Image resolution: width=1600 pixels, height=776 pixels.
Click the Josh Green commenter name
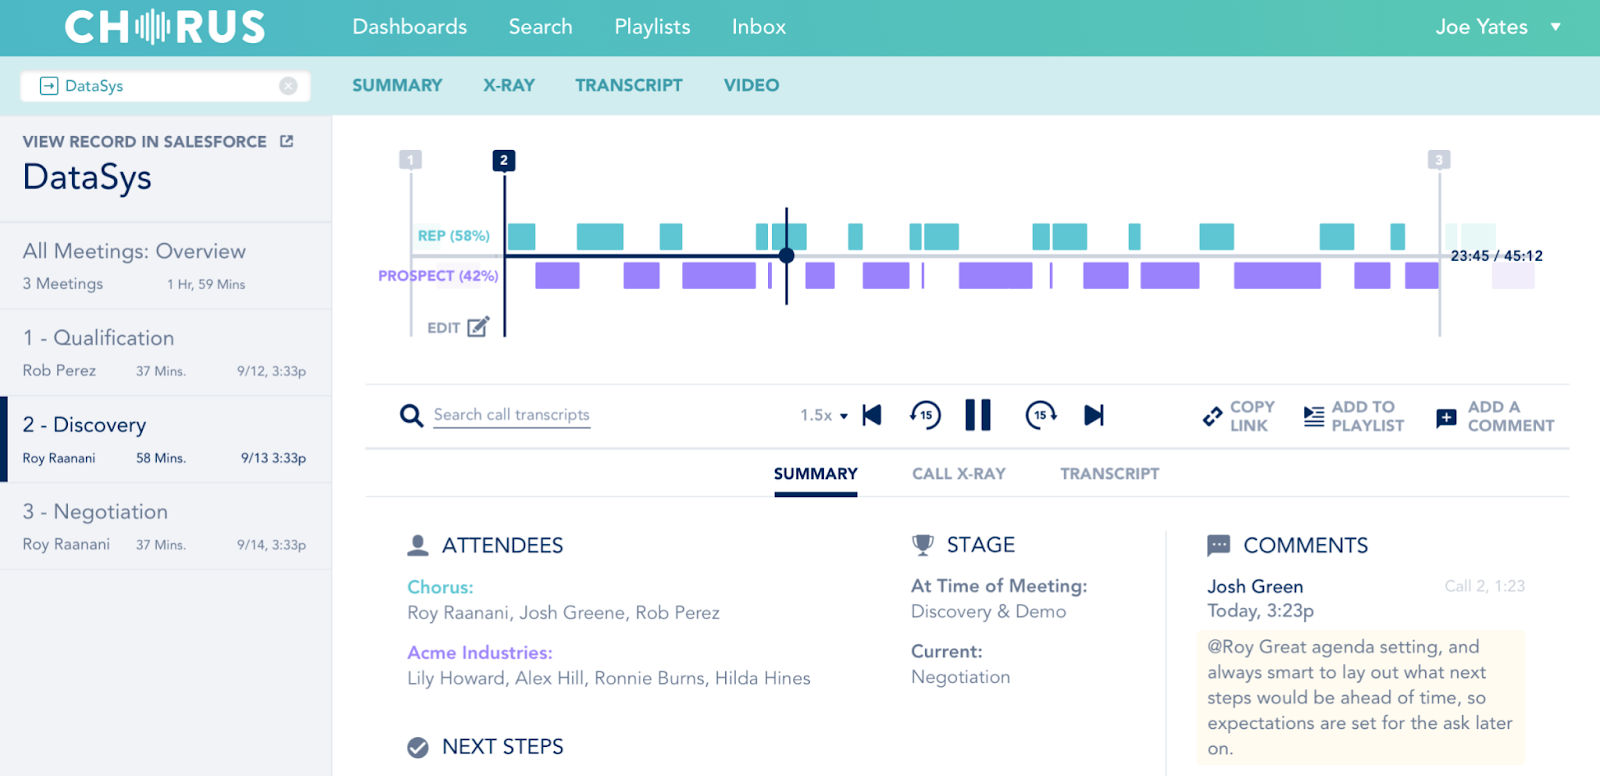point(1255,587)
